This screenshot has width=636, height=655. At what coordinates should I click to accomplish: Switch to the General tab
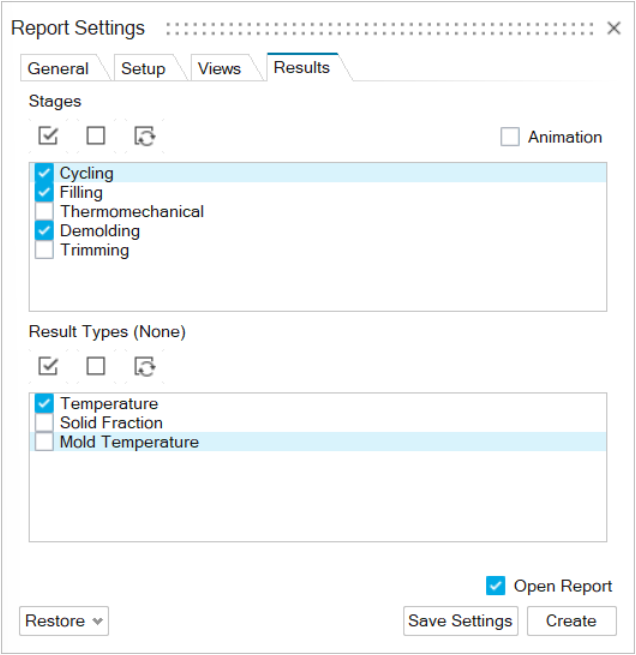pos(58,69)
